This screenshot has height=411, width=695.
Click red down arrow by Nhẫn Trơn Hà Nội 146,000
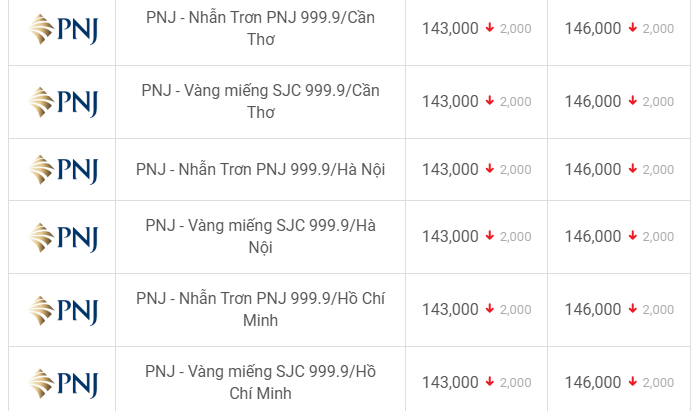pos(633,169)
